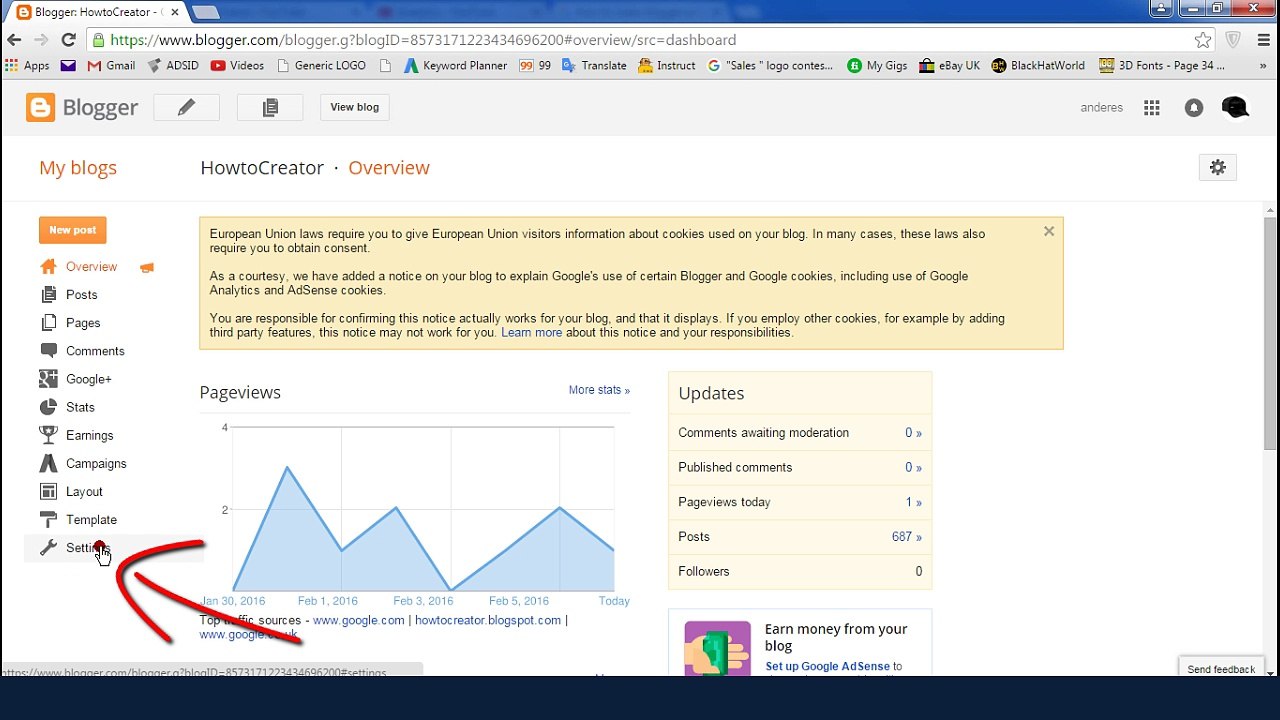Click the Campaigns AdWords icon

coord(48,463)
